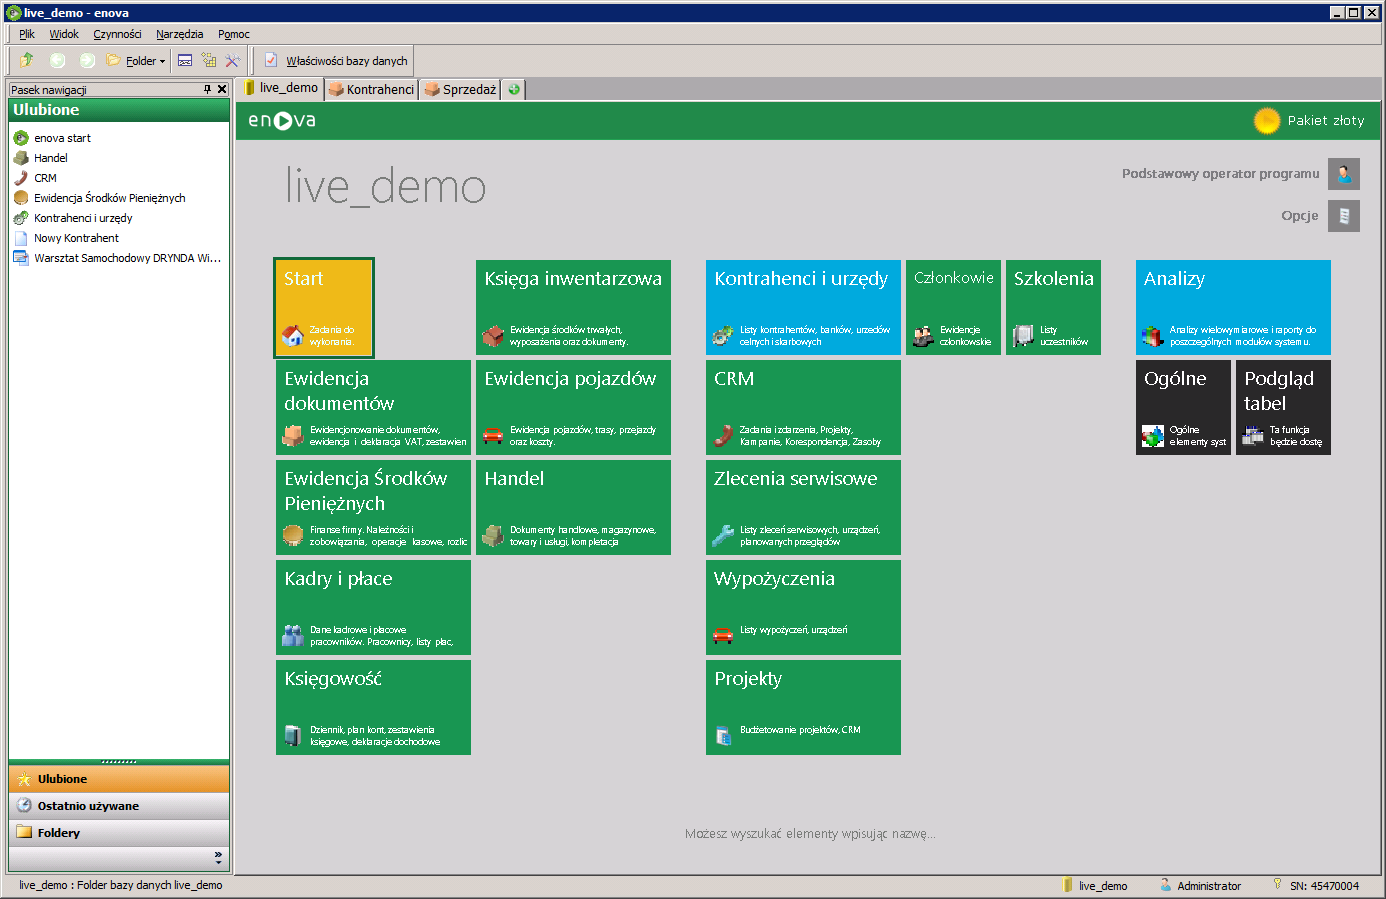Open the Kontrahenci i urzędy tile
The height and width of the screenshot is (899, 1386).
click(x=803, y=307)
